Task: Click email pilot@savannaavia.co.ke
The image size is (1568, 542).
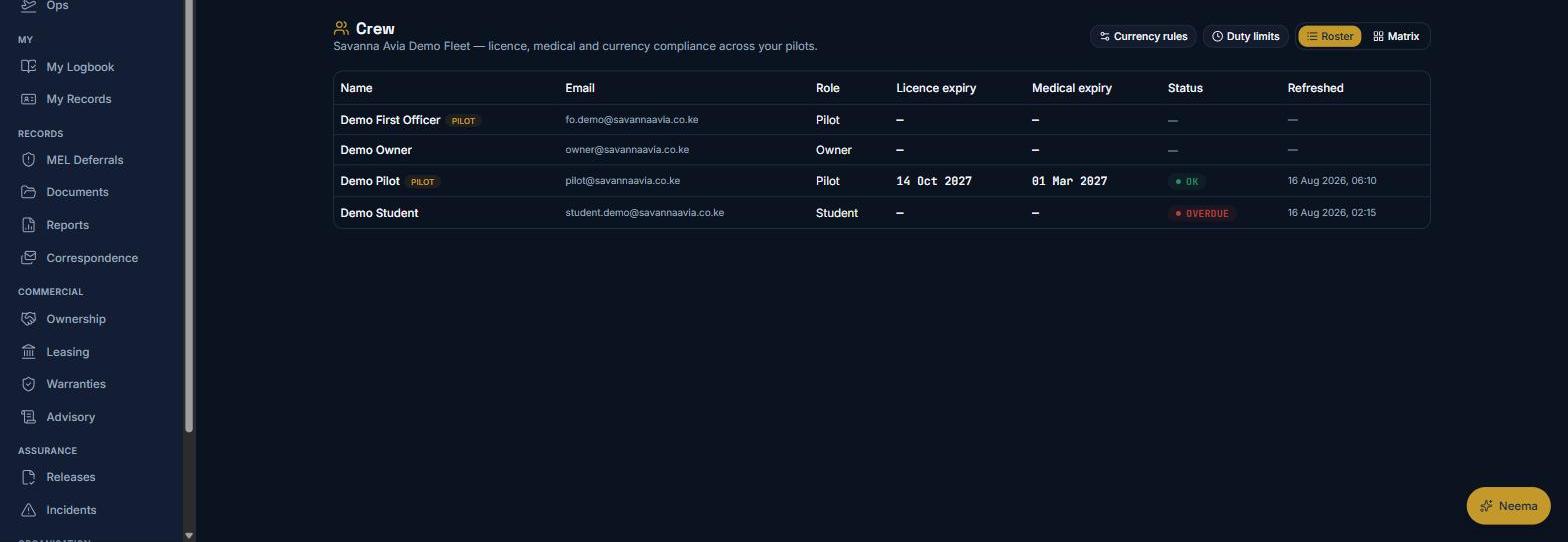Action: click(623, 181)
